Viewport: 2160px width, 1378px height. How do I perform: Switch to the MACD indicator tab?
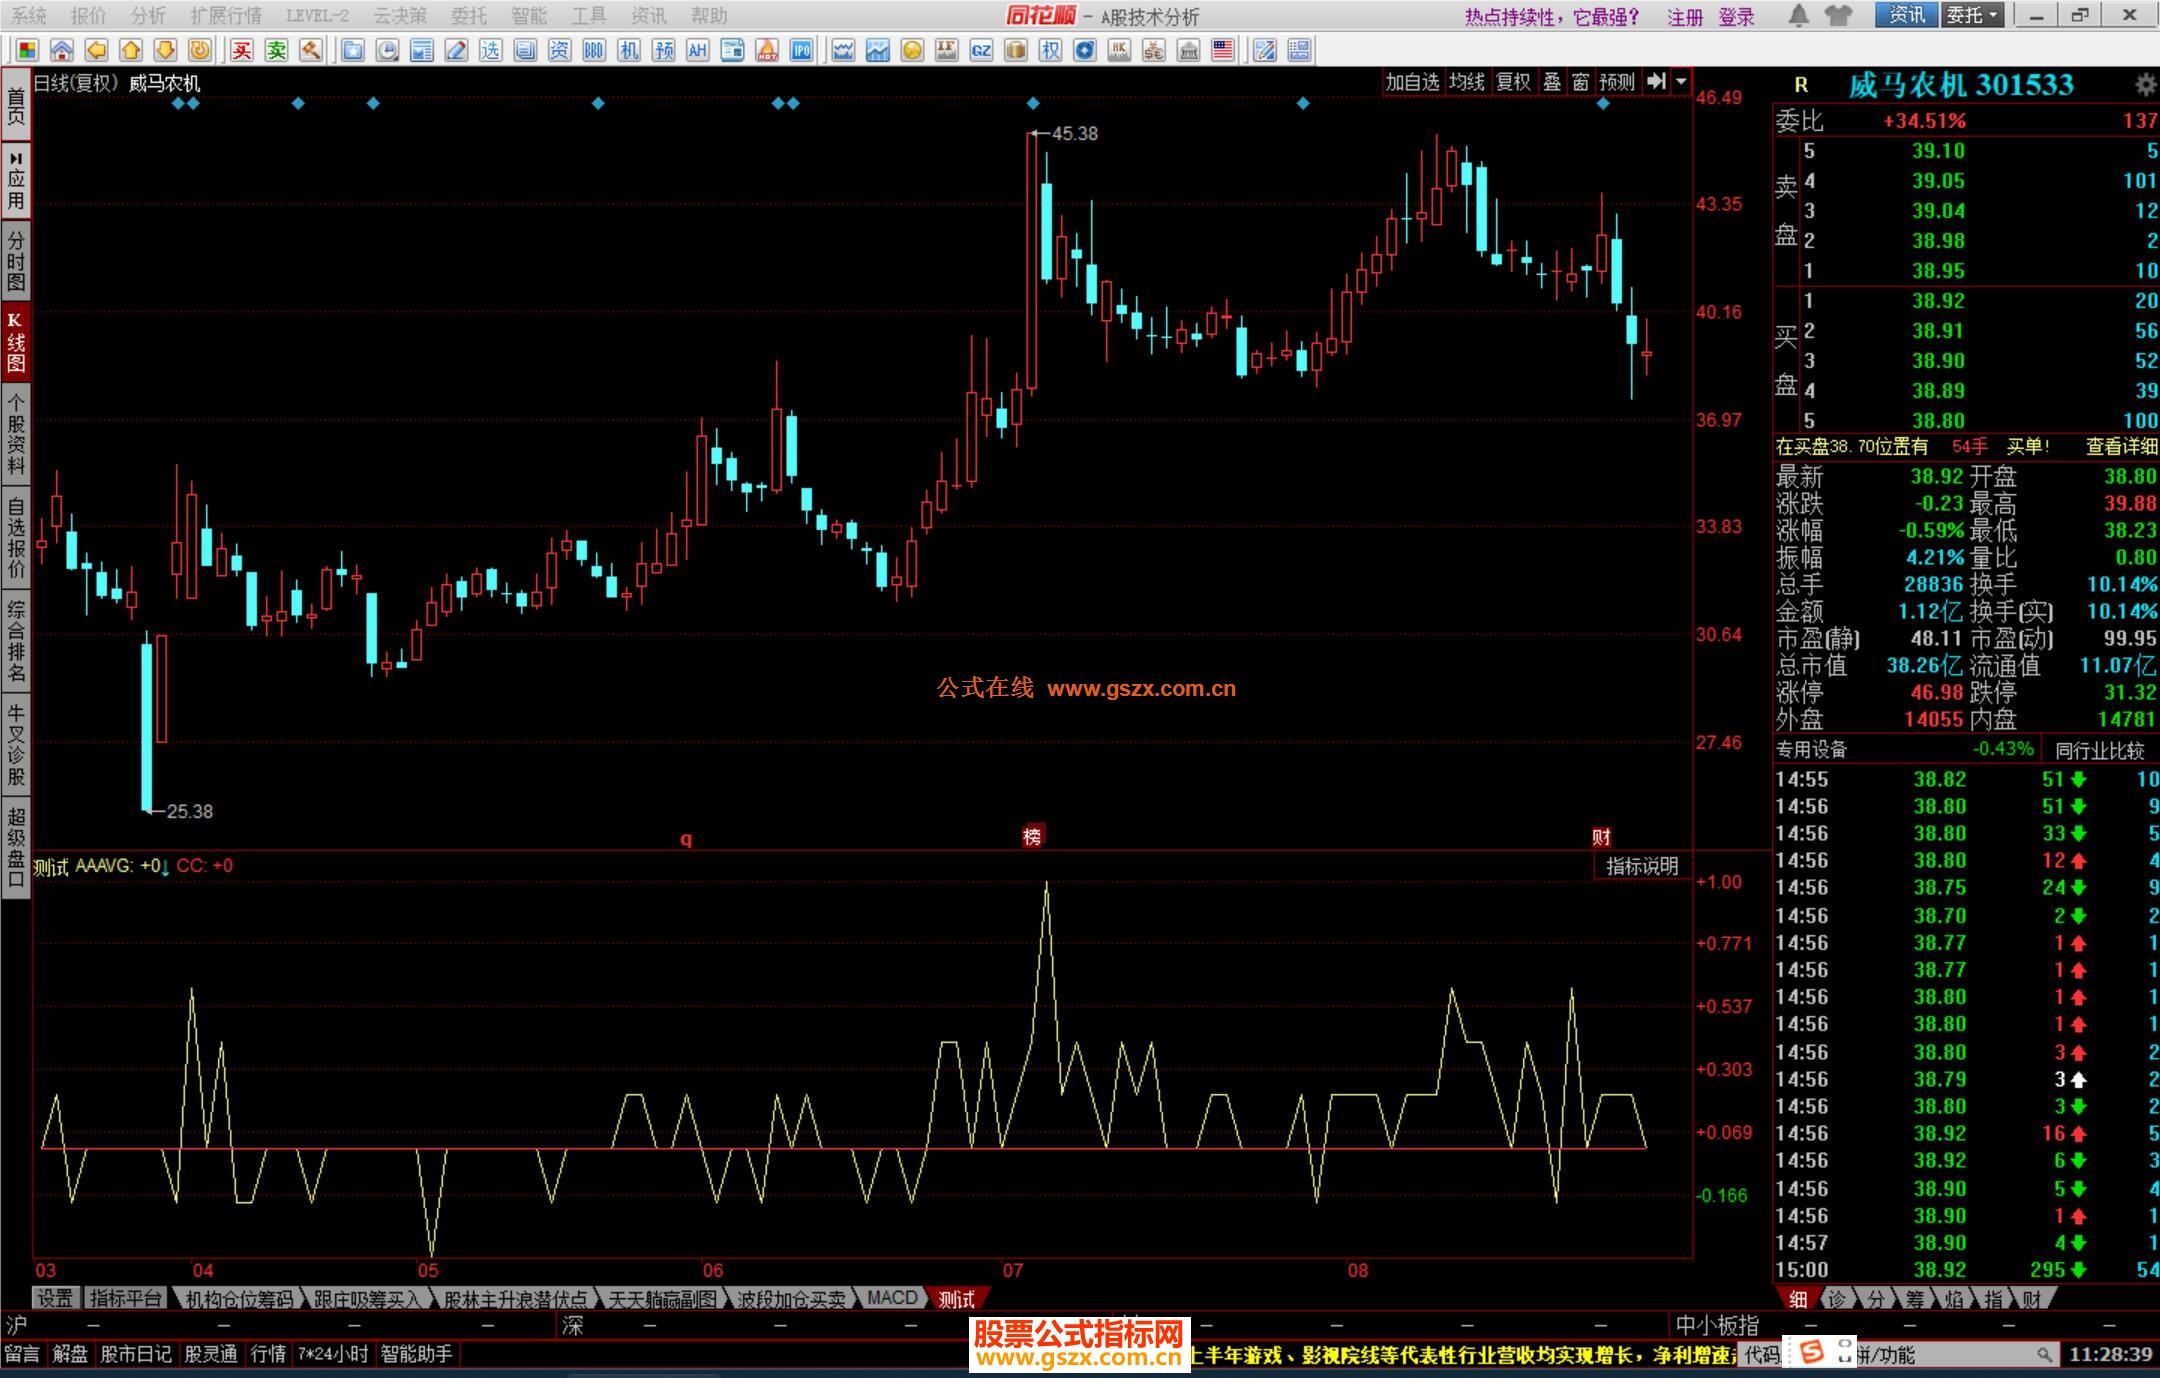coord(891,1298)
